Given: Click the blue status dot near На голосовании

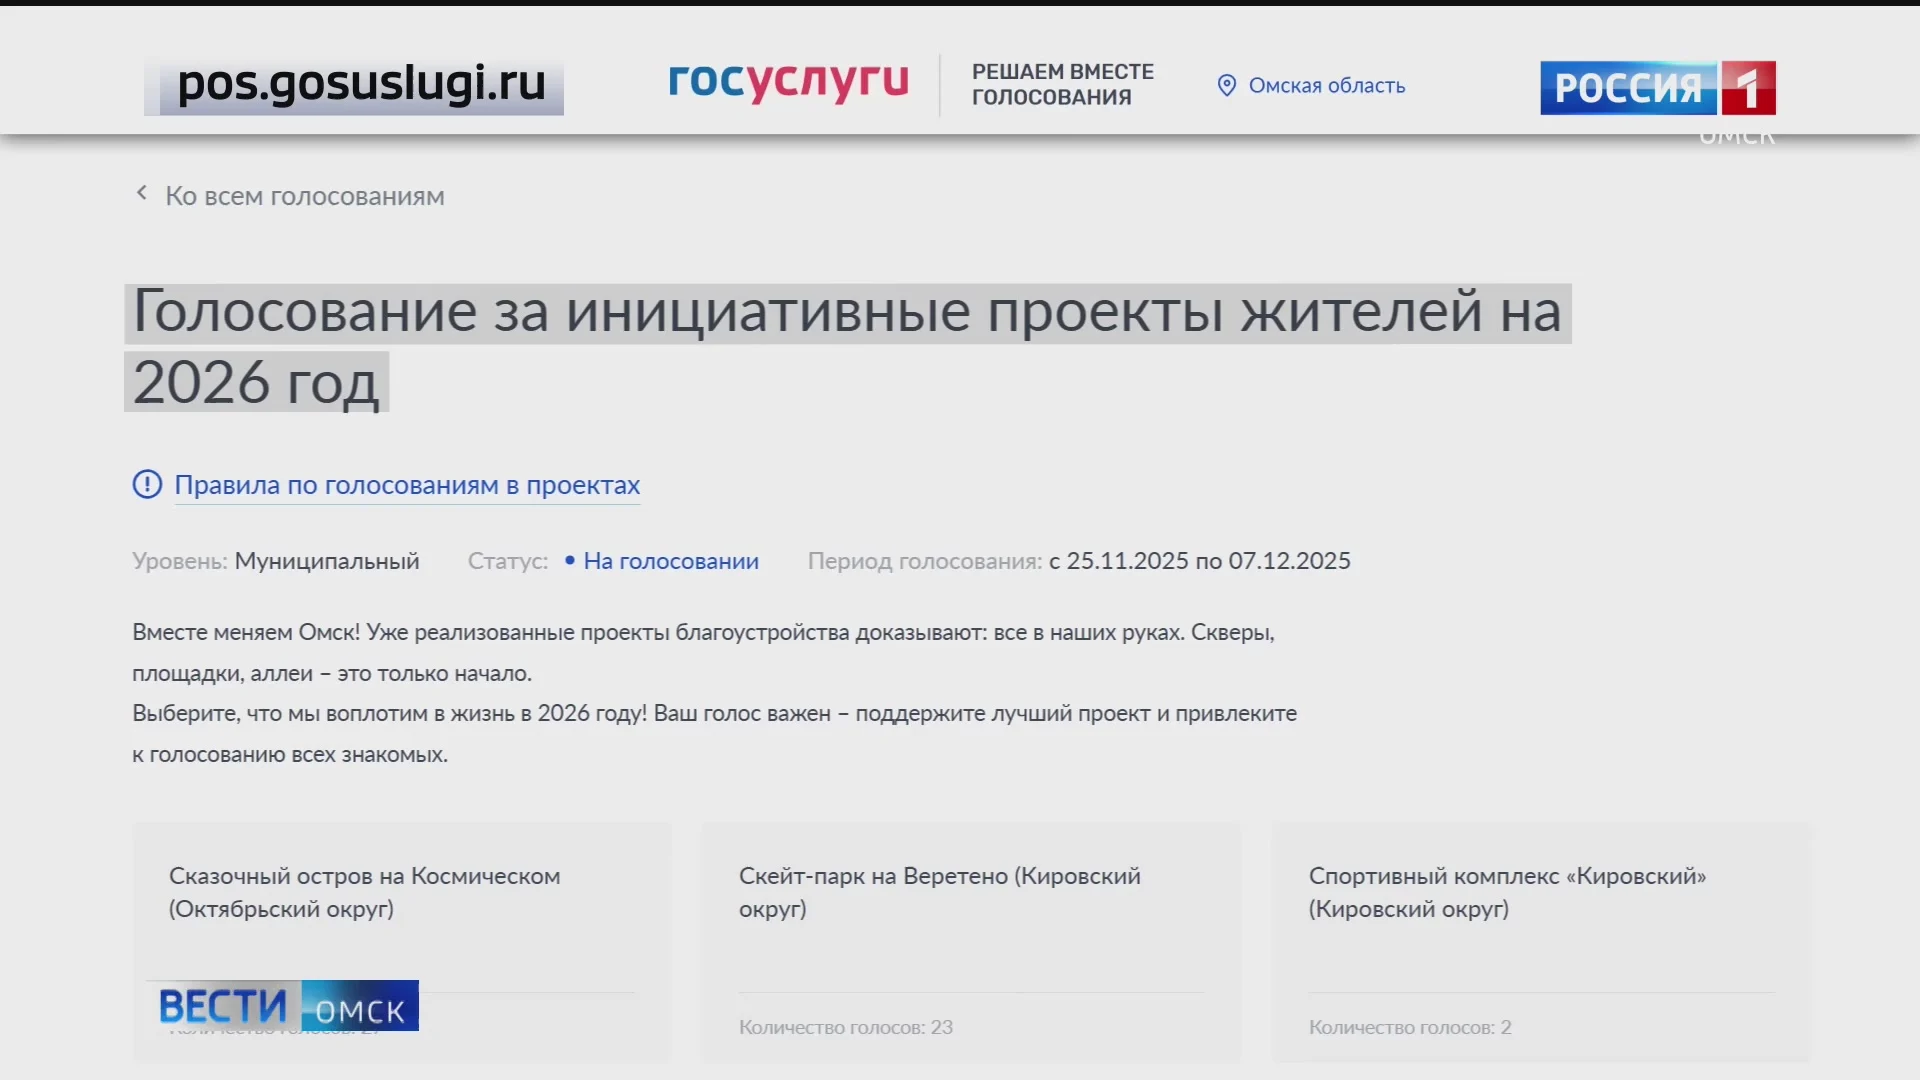Looking at the screenshot, I should pyautogui.click(x=568, y=561).
